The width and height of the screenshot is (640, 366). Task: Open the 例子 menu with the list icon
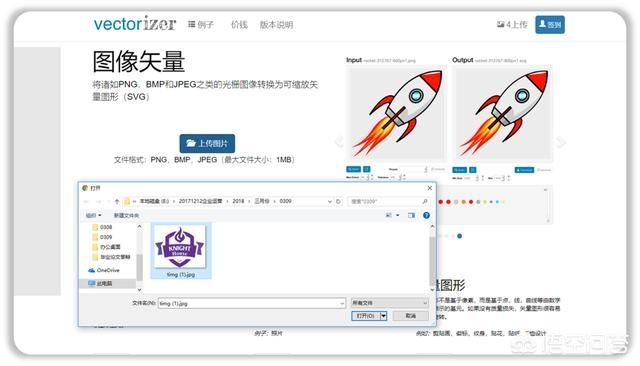[200, 24]
